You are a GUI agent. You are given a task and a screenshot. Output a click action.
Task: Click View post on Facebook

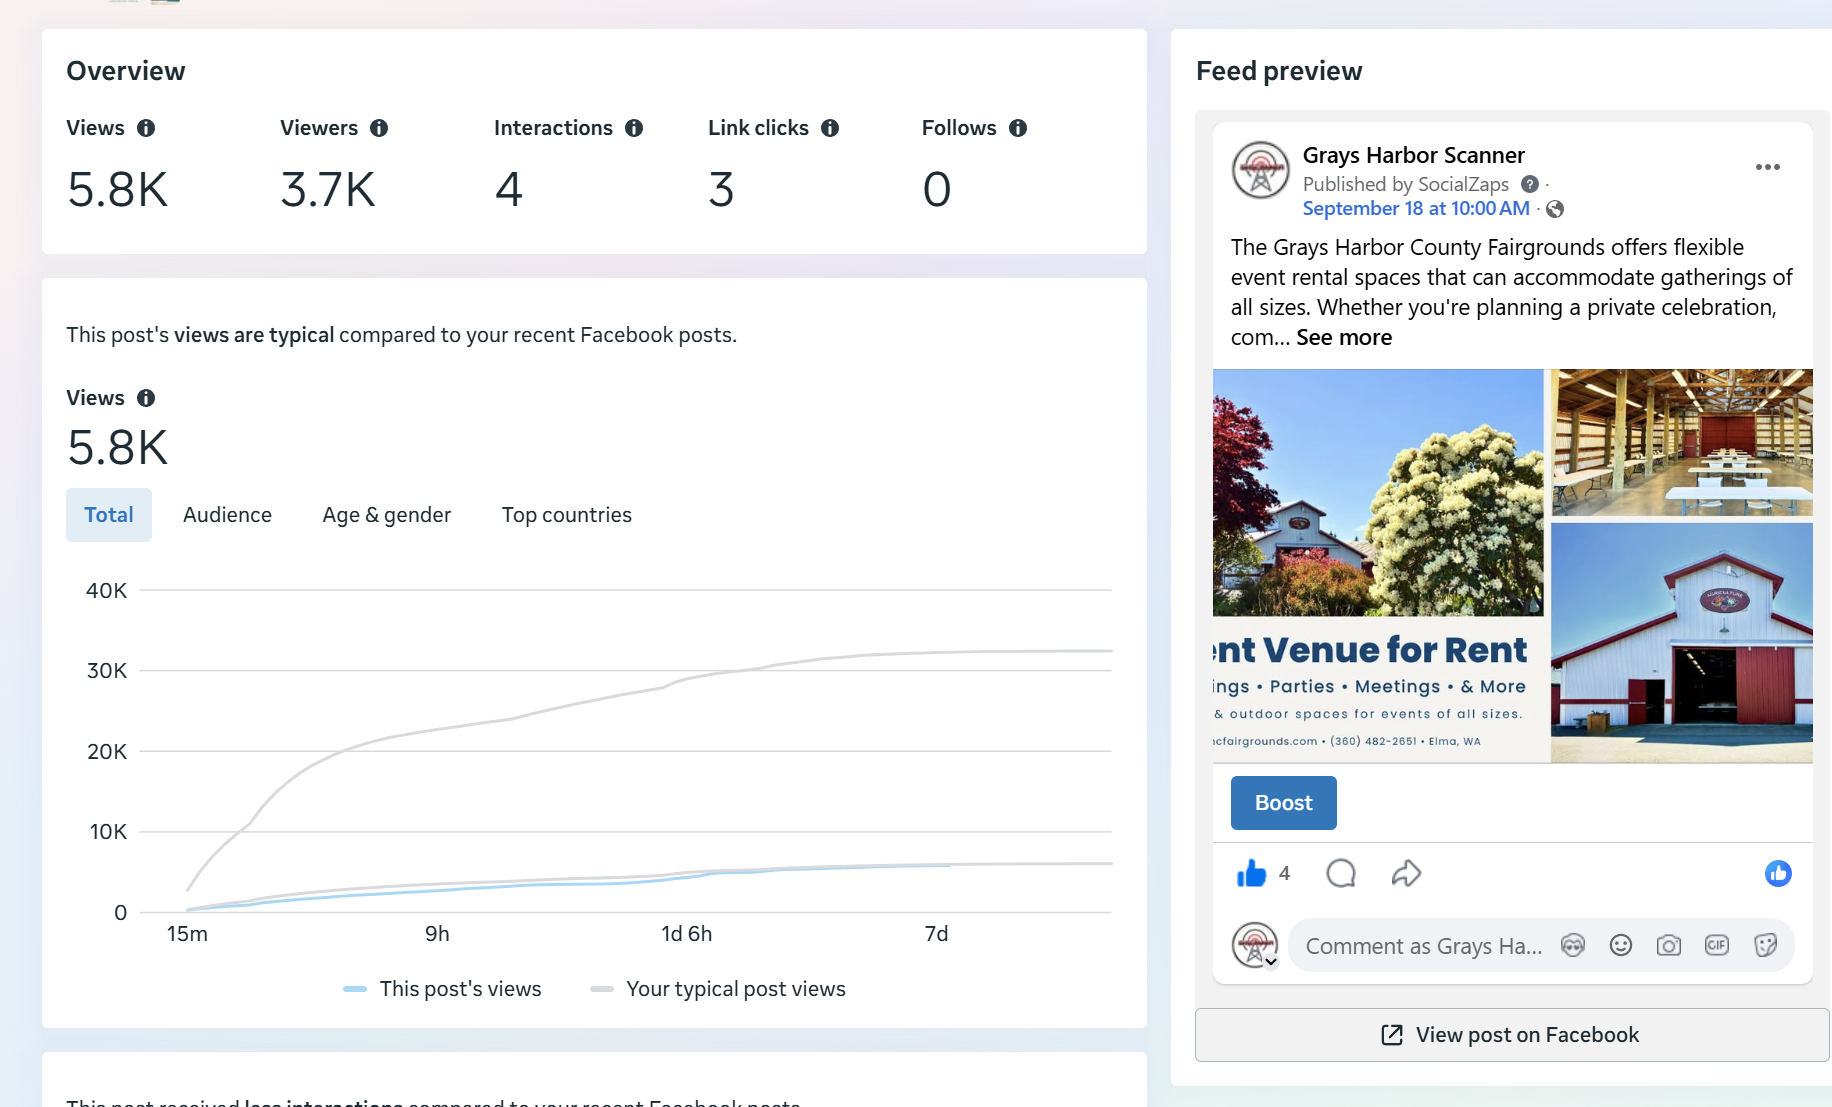1512,1035
